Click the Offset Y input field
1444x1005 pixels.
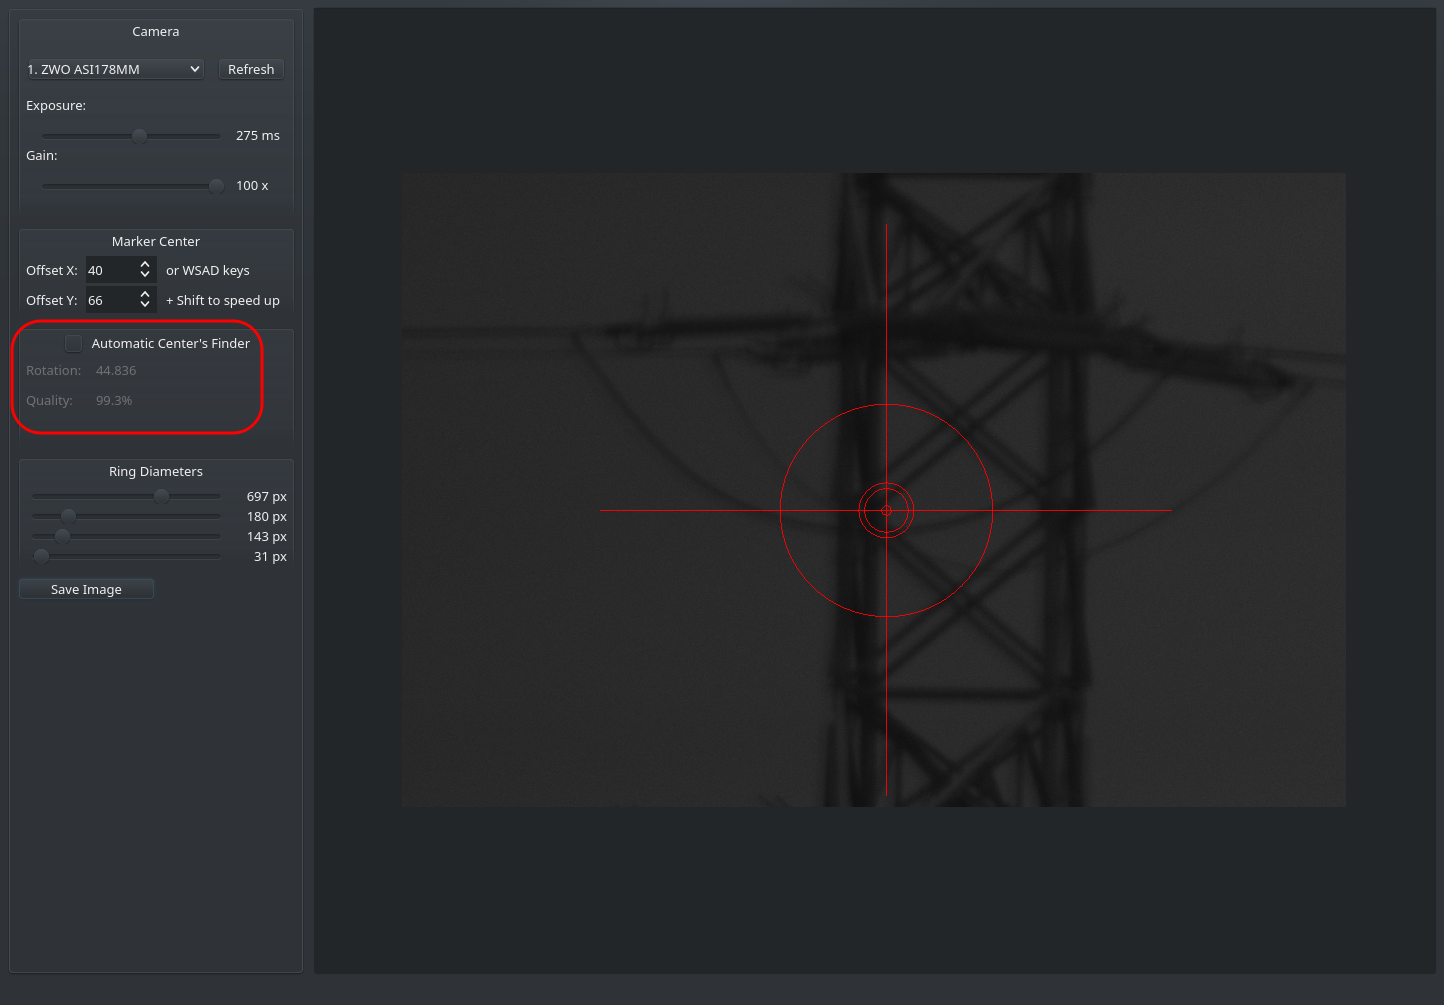click(x=110, y=300)
